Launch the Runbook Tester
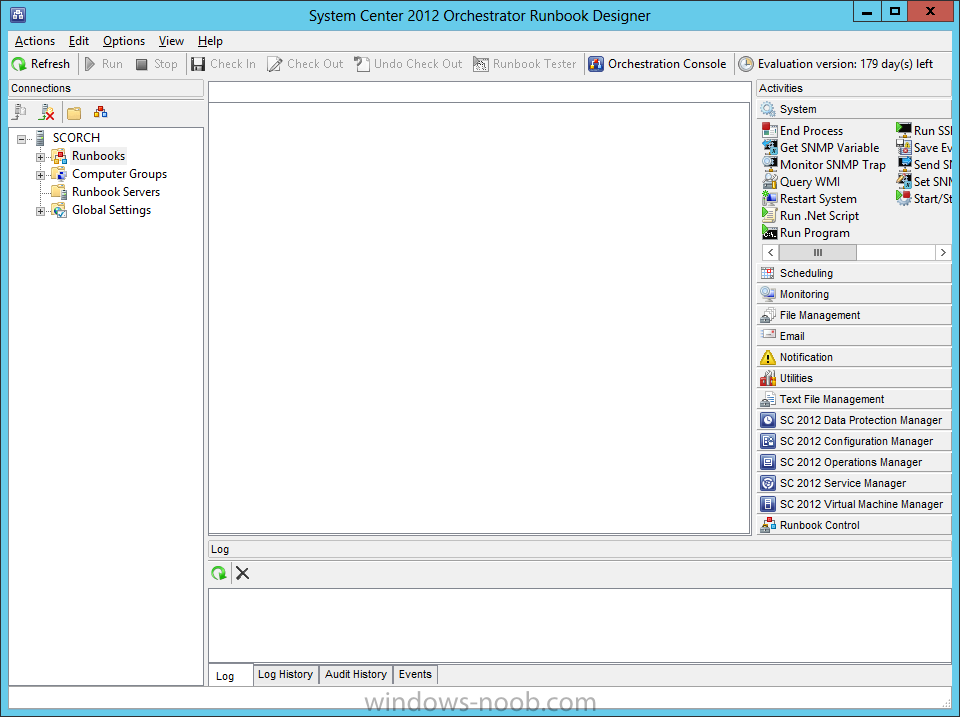The width and height of the screenshot is (960, 717). tap(525, 64)
